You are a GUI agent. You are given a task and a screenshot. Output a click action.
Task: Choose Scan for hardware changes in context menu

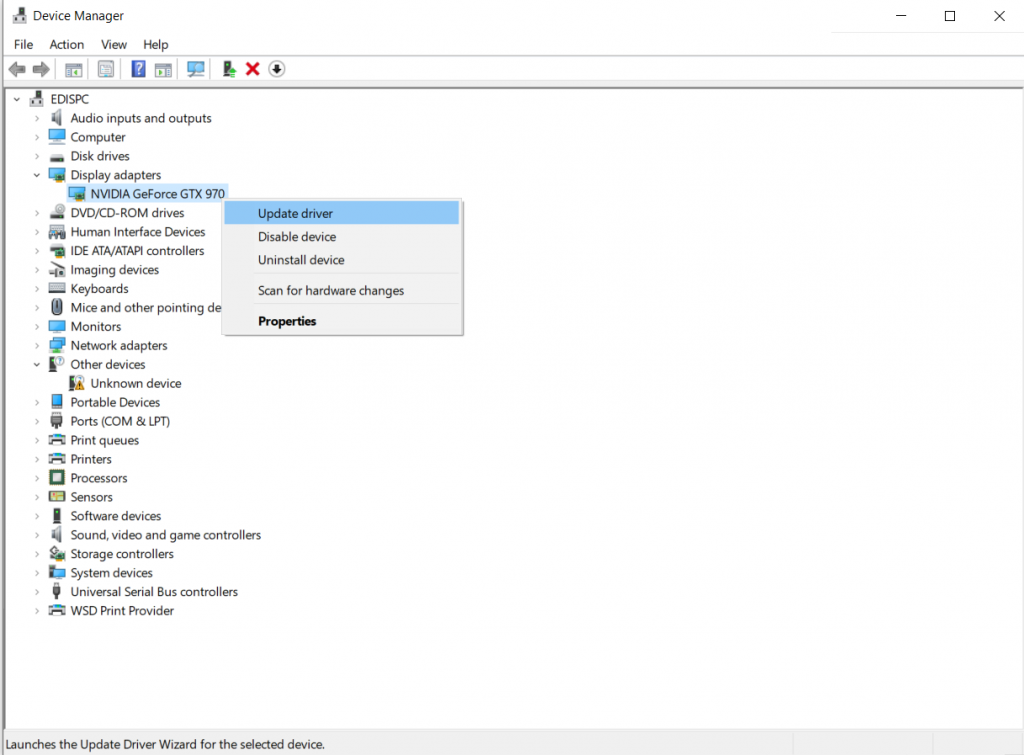coord(342,291)
